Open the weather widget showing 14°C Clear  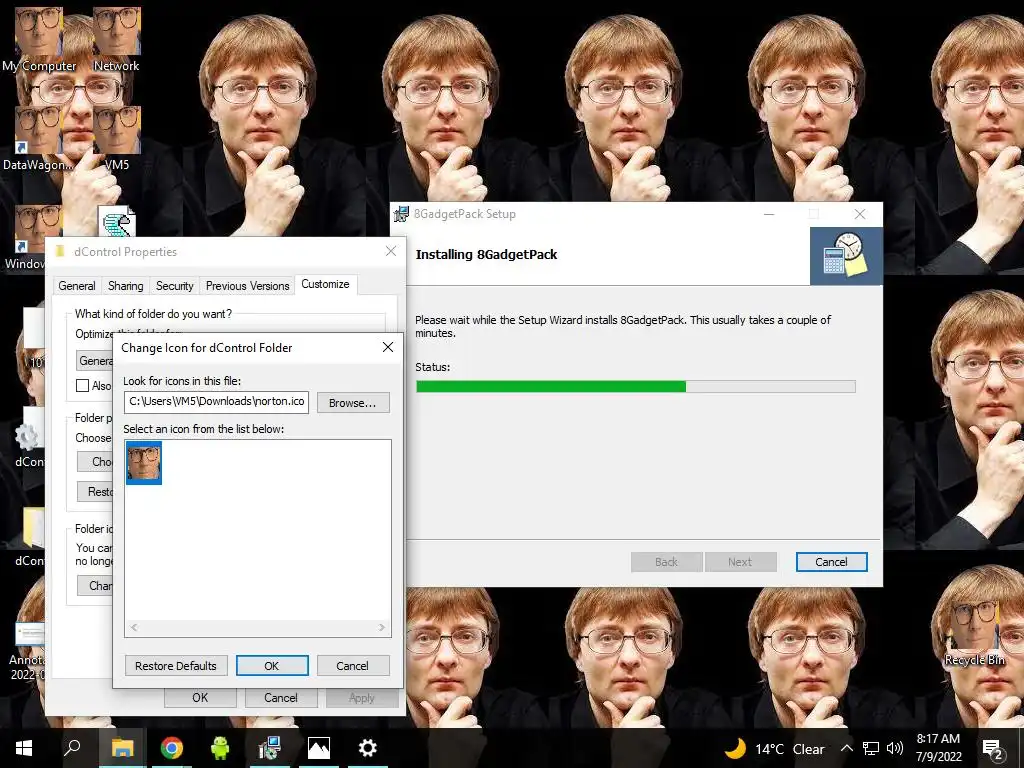tap(775, 748)
